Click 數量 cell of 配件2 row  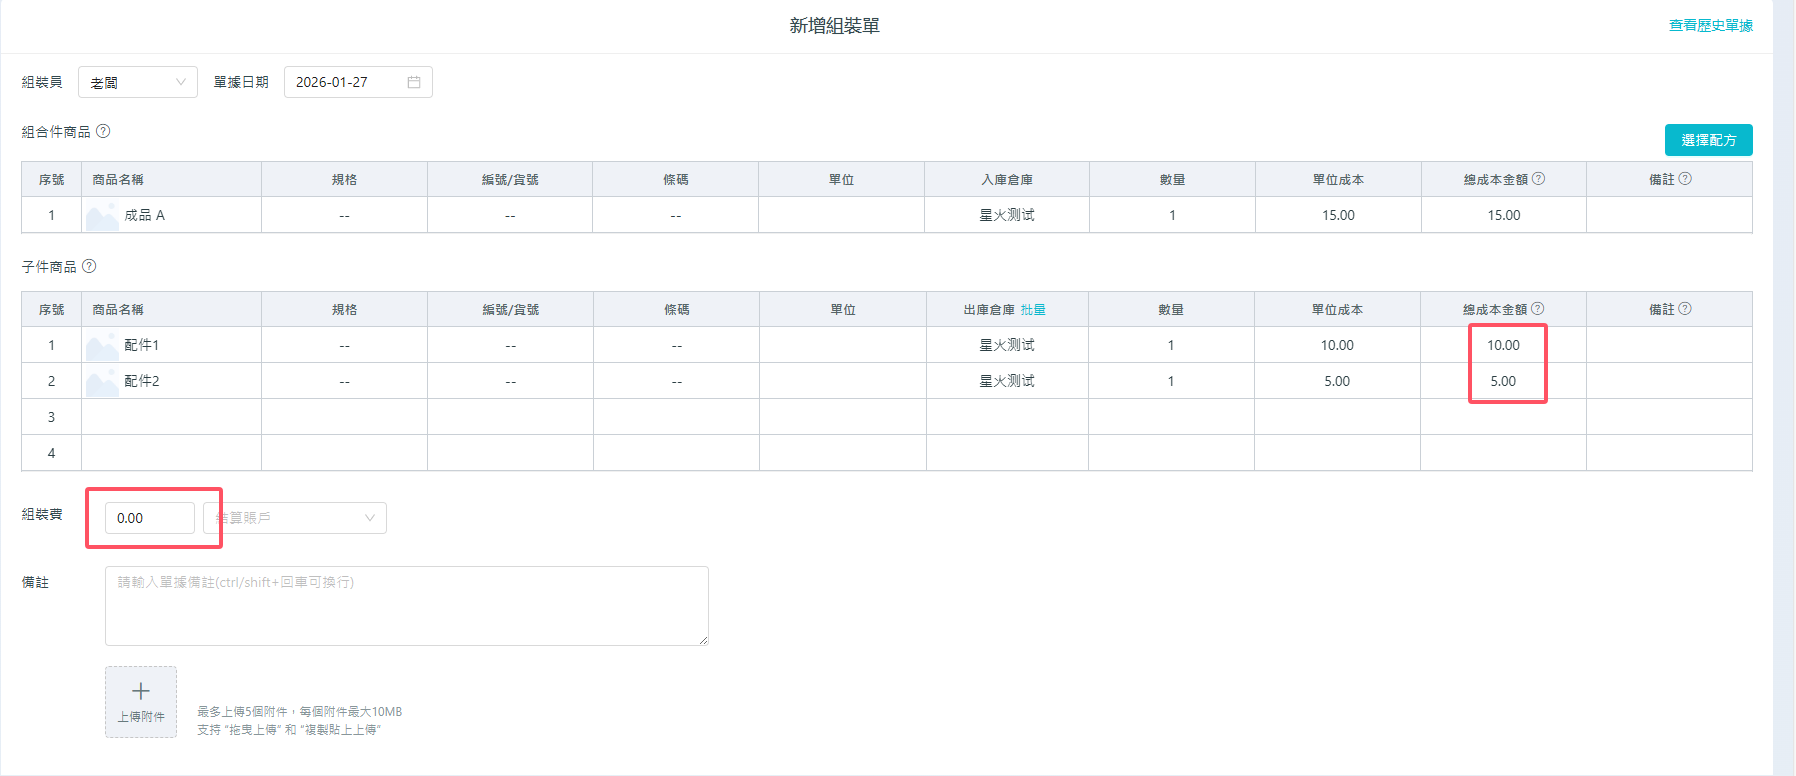click(1170, 381)
